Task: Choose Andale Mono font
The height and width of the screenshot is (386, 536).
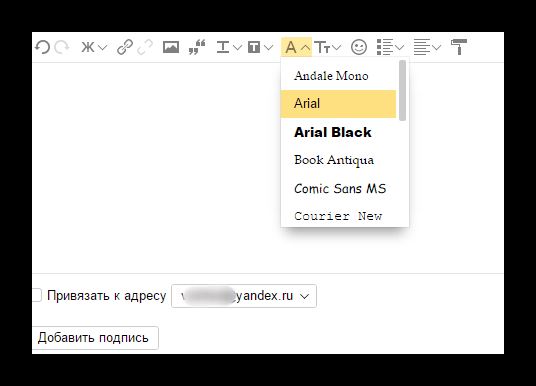Action: click(338, 76)
